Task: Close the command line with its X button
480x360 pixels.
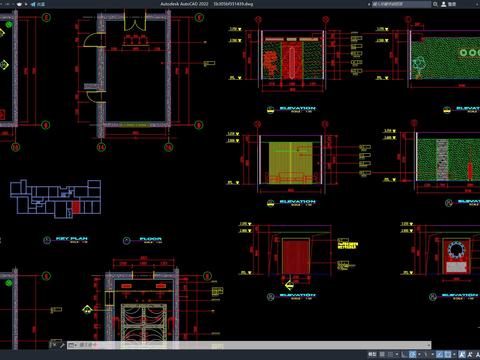Action: pos(54,345)
